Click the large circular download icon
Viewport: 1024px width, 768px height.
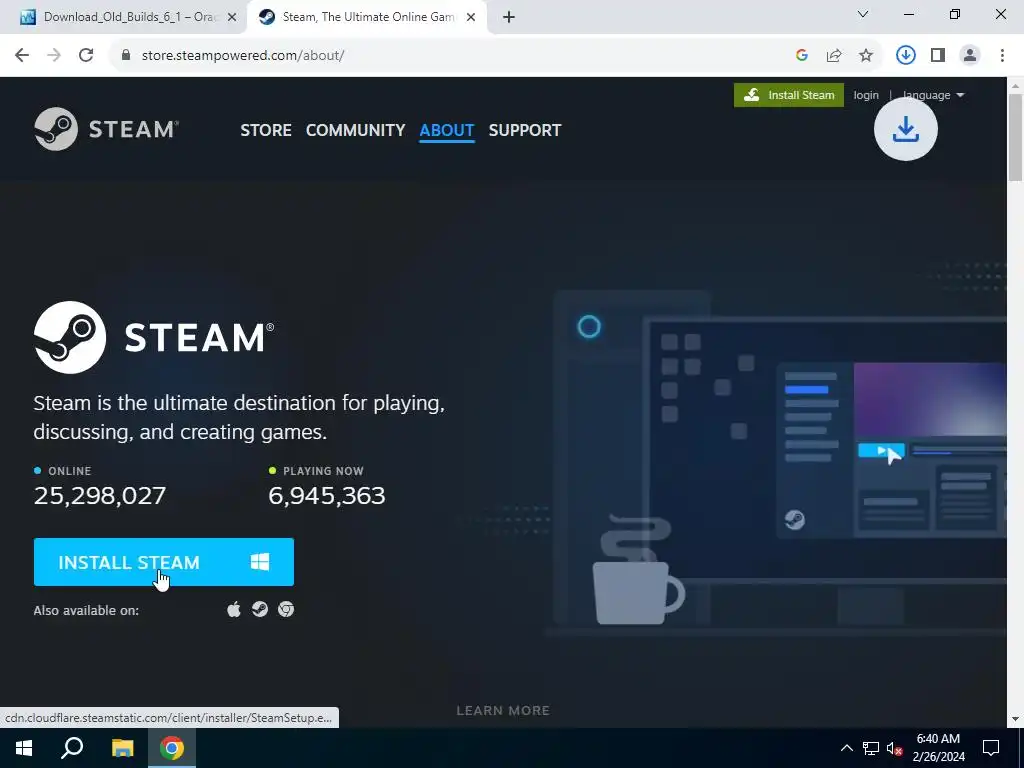tap(905, 129)
